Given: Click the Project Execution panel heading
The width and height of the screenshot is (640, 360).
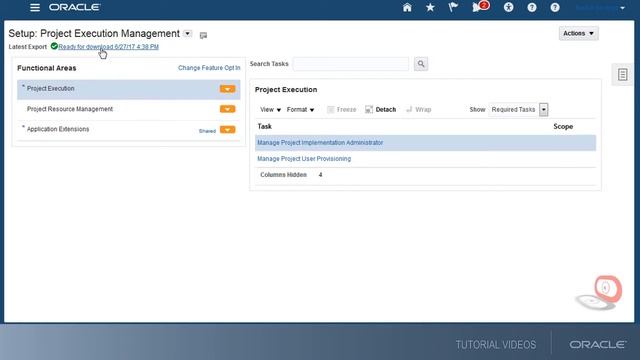Looking at the screenshot, I should click(x=286, y=89).
